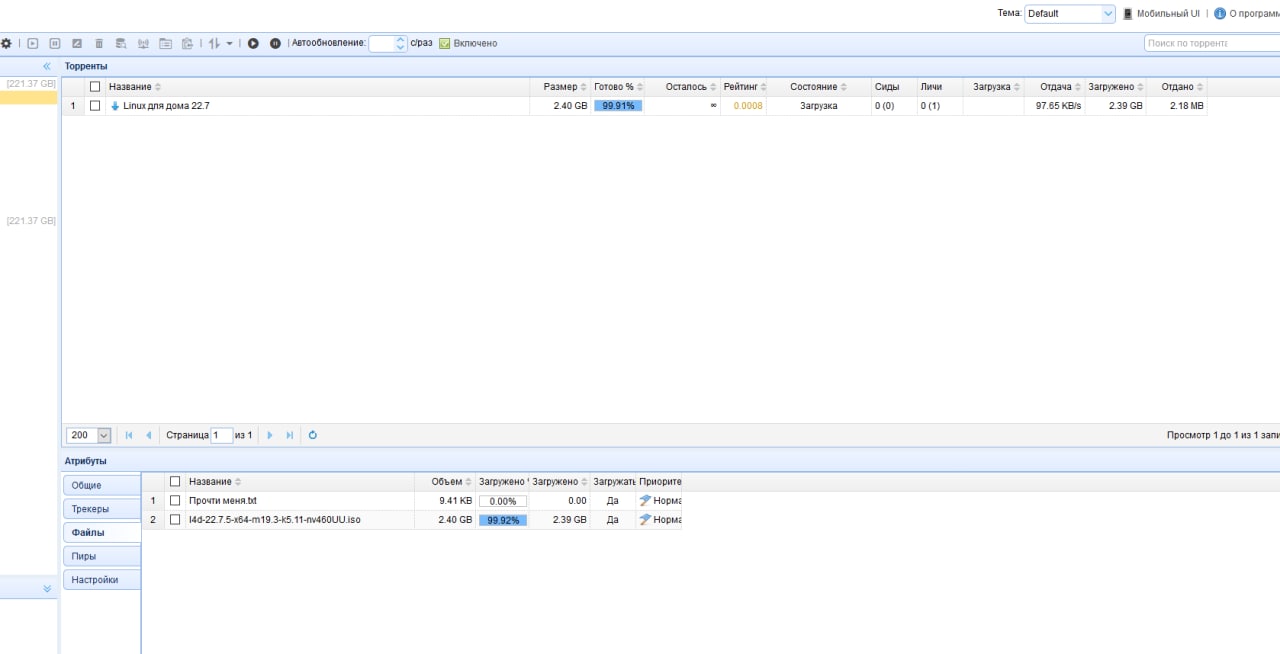Click the pause torrent box icon
The width and height of the screenshot is (1280, 654).
(x=55, y=43)
